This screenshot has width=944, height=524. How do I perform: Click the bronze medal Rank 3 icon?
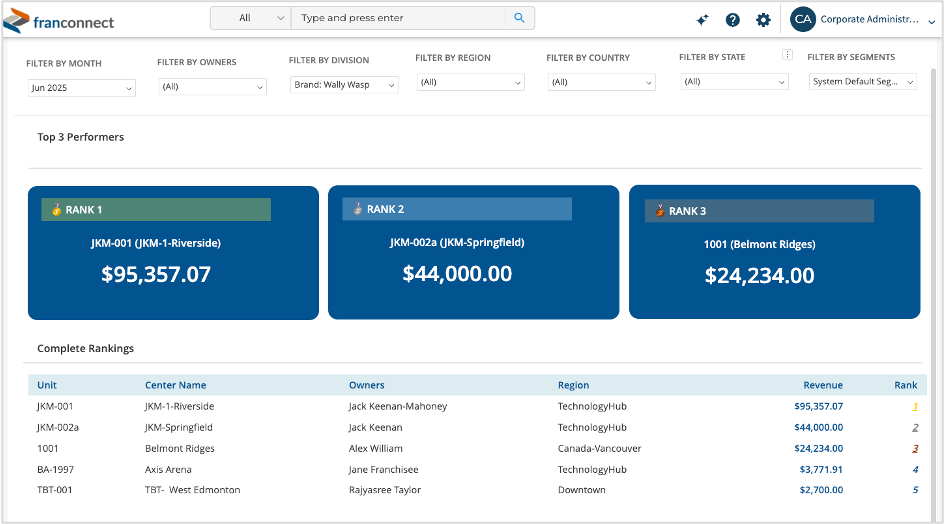659,211
